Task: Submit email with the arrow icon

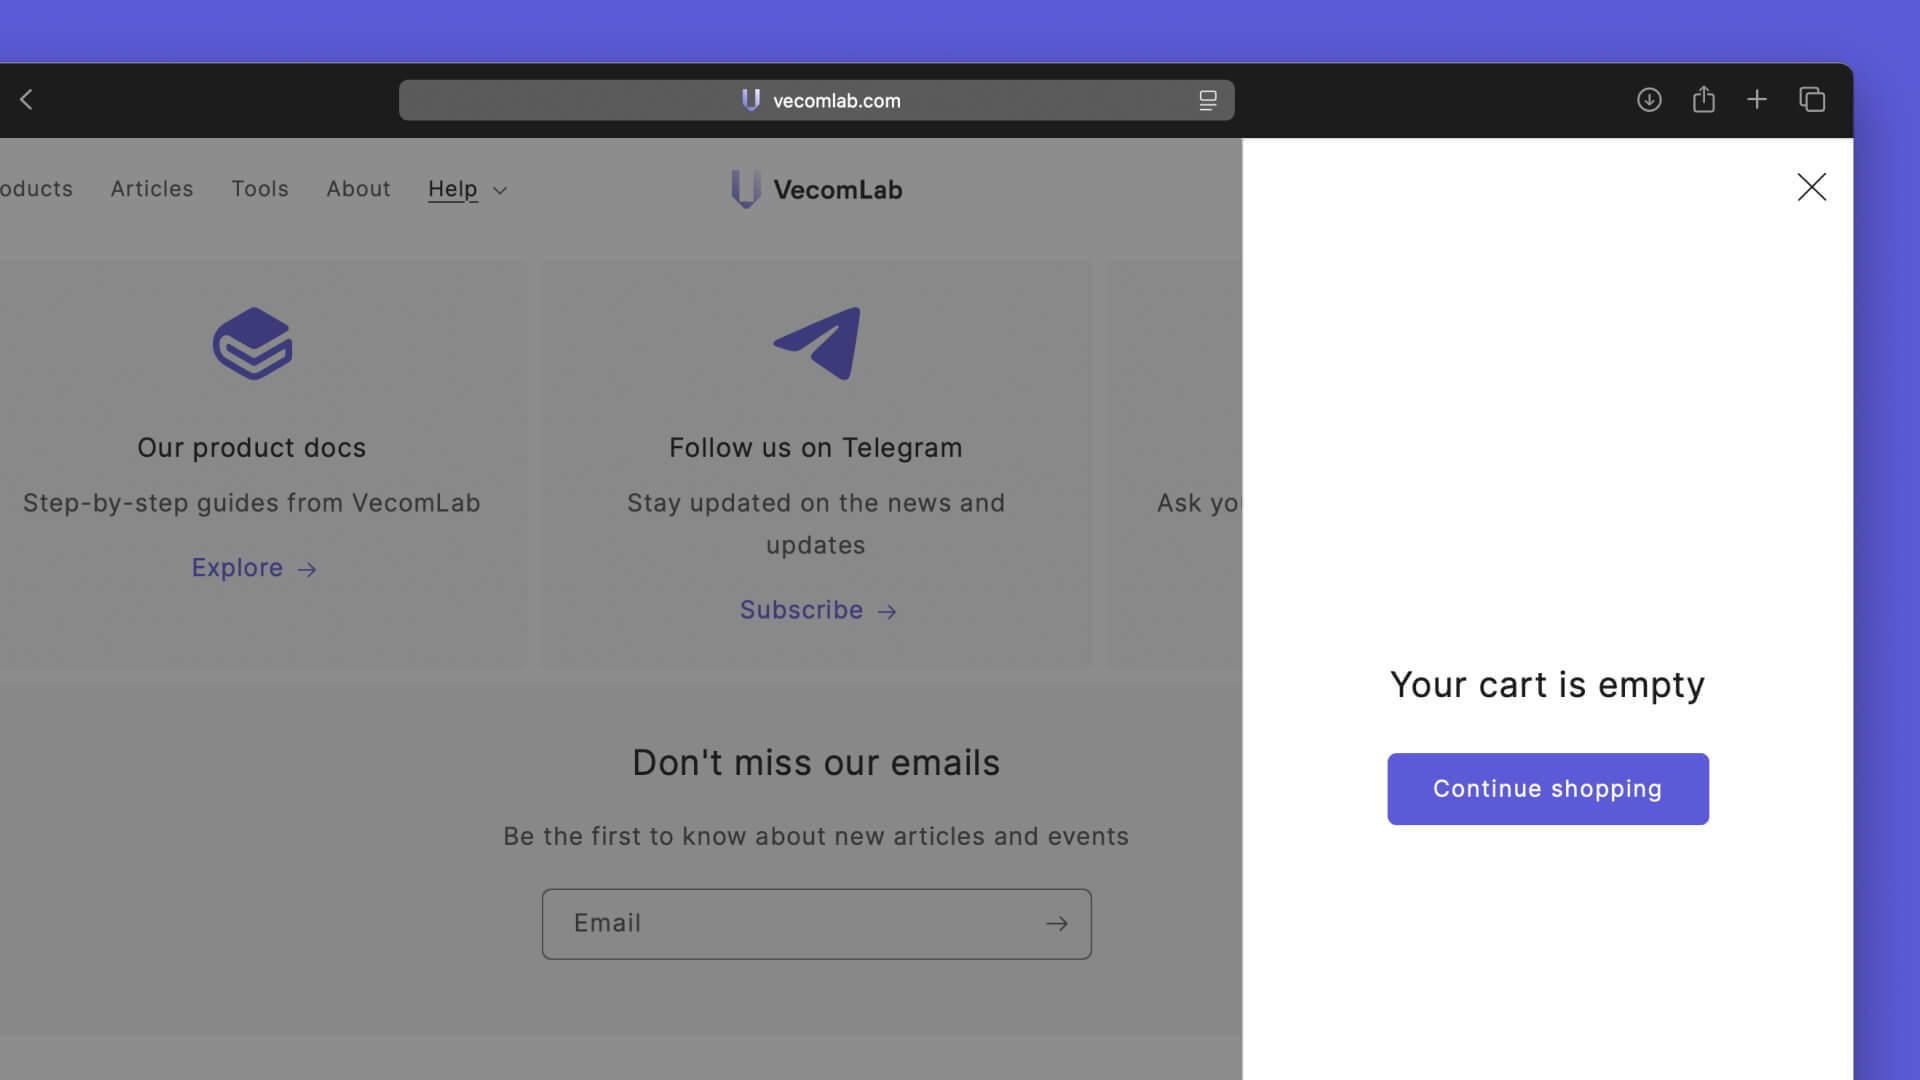Action: (1057, 924)
